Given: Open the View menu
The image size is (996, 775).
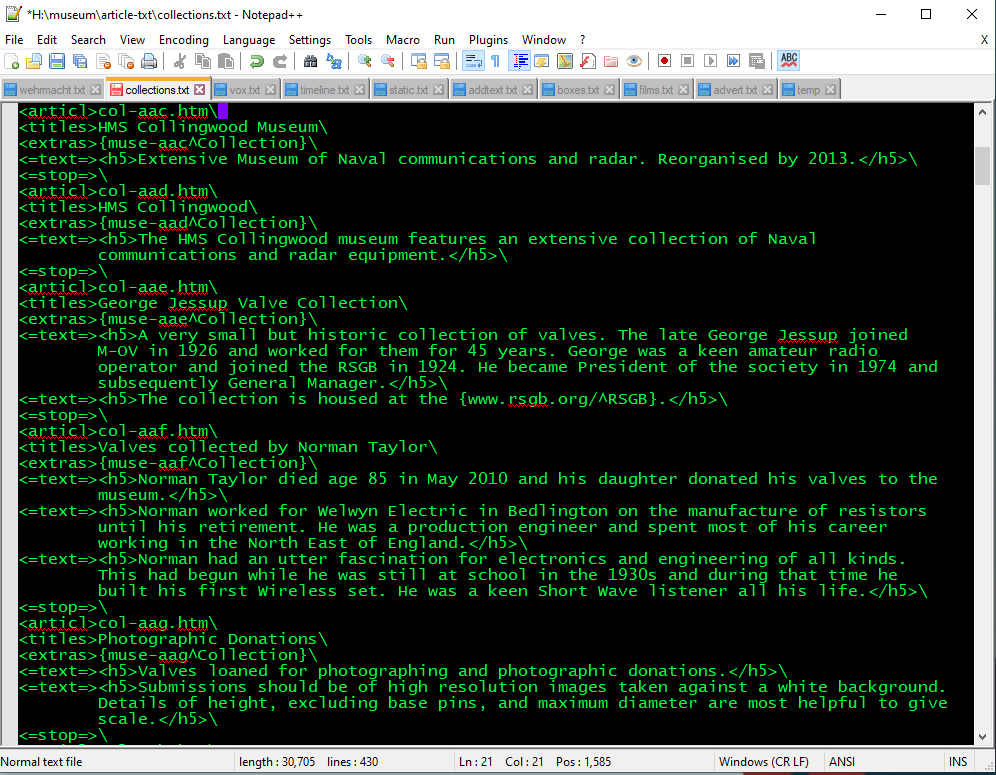Looking at the screenshot, I should 132,39.
